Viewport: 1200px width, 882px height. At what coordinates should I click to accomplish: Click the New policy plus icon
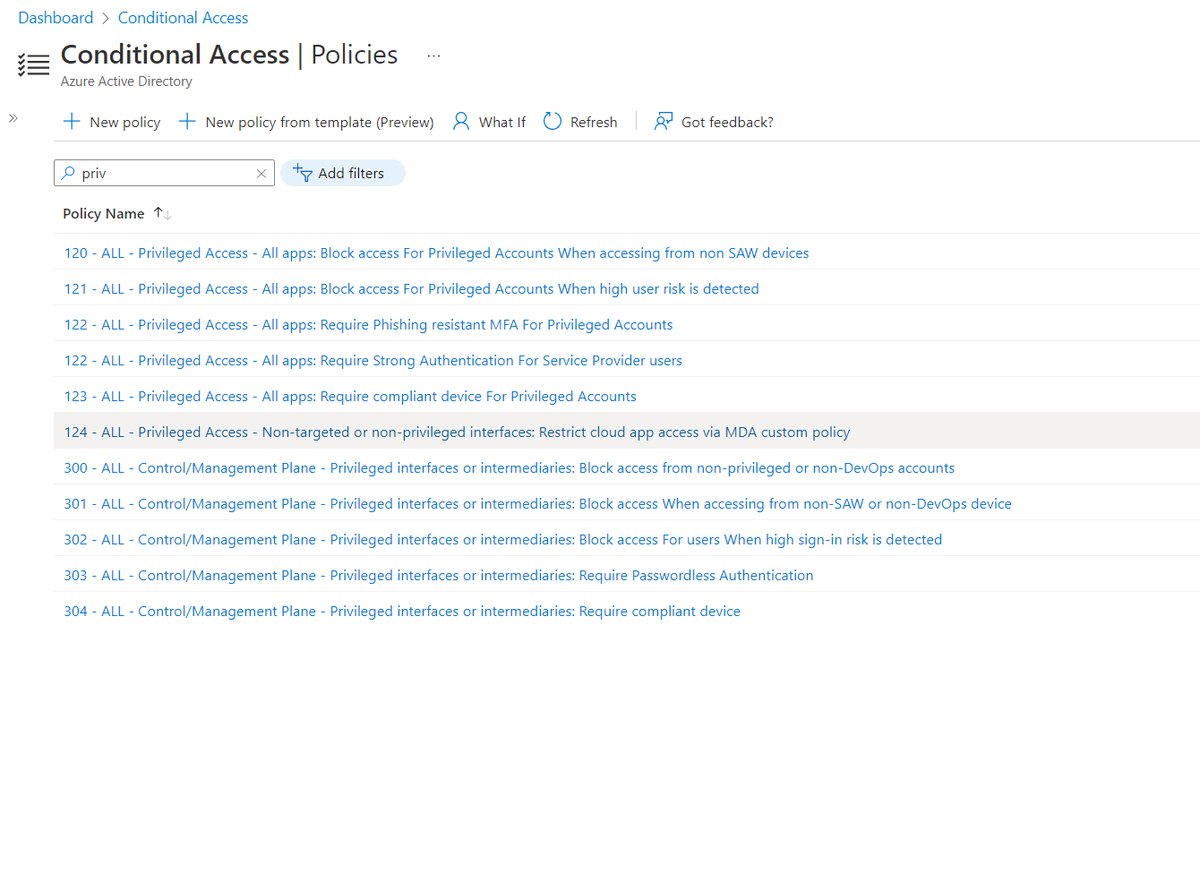[71, 122]
